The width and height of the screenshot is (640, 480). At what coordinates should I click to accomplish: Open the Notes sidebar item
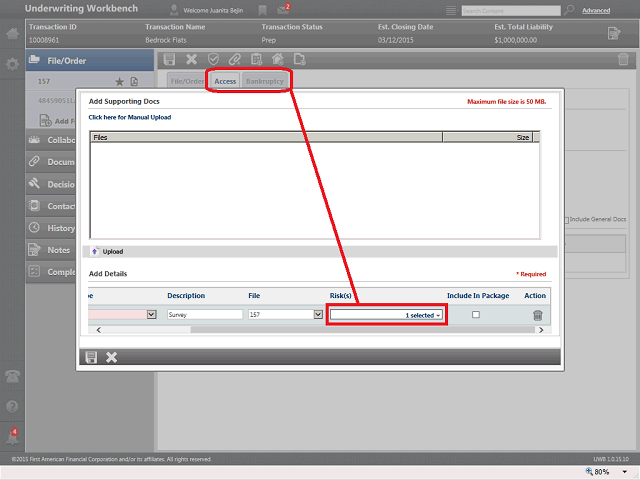51,250
